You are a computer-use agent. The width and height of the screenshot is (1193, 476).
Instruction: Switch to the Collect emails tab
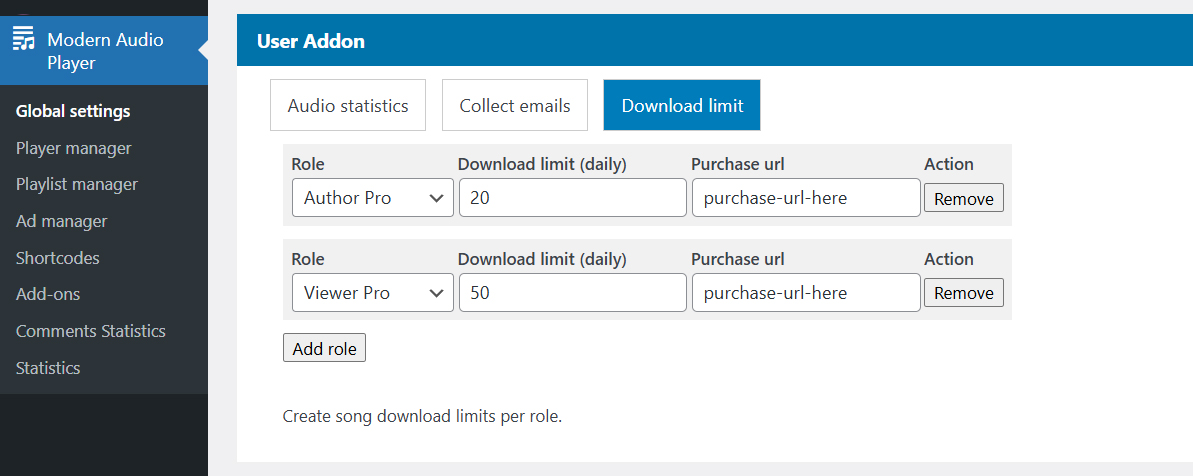[x=515, y=106]
